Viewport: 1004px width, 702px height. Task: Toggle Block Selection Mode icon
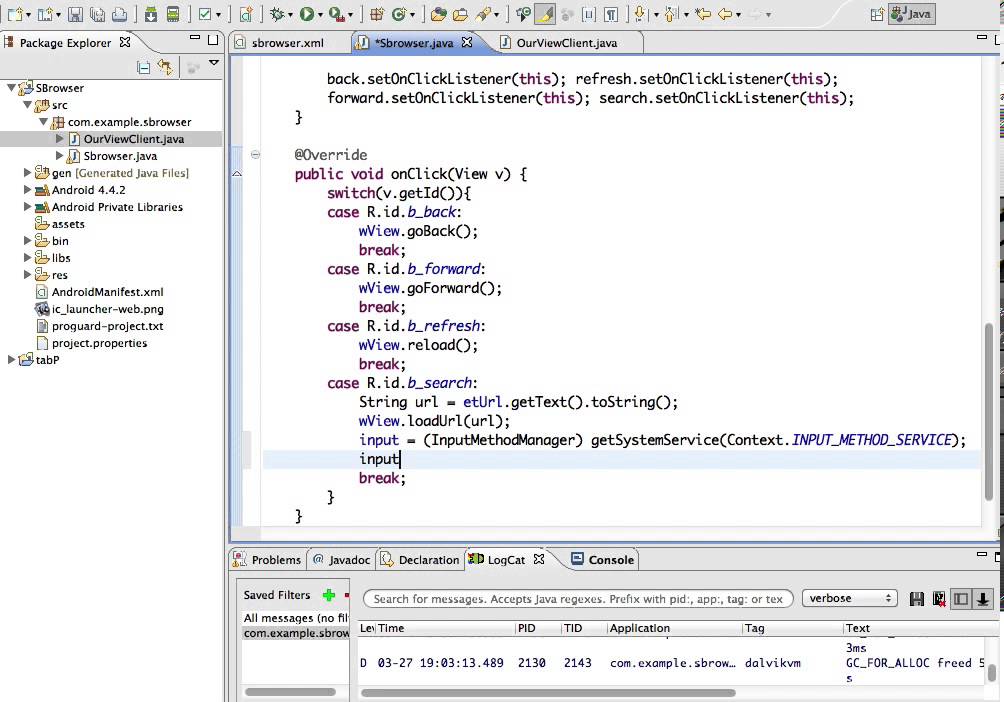pyautogui.click(x=588, y=14)
